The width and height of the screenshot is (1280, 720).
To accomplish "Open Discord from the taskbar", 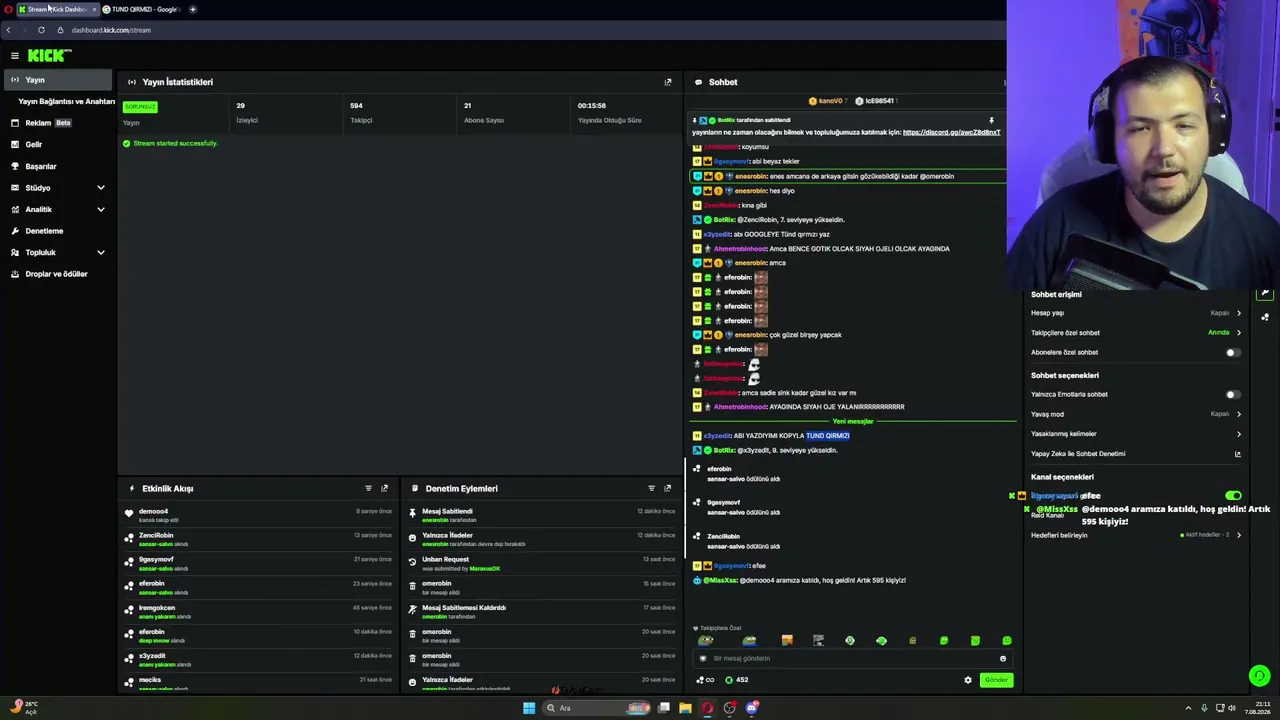I will coord(752,708).
